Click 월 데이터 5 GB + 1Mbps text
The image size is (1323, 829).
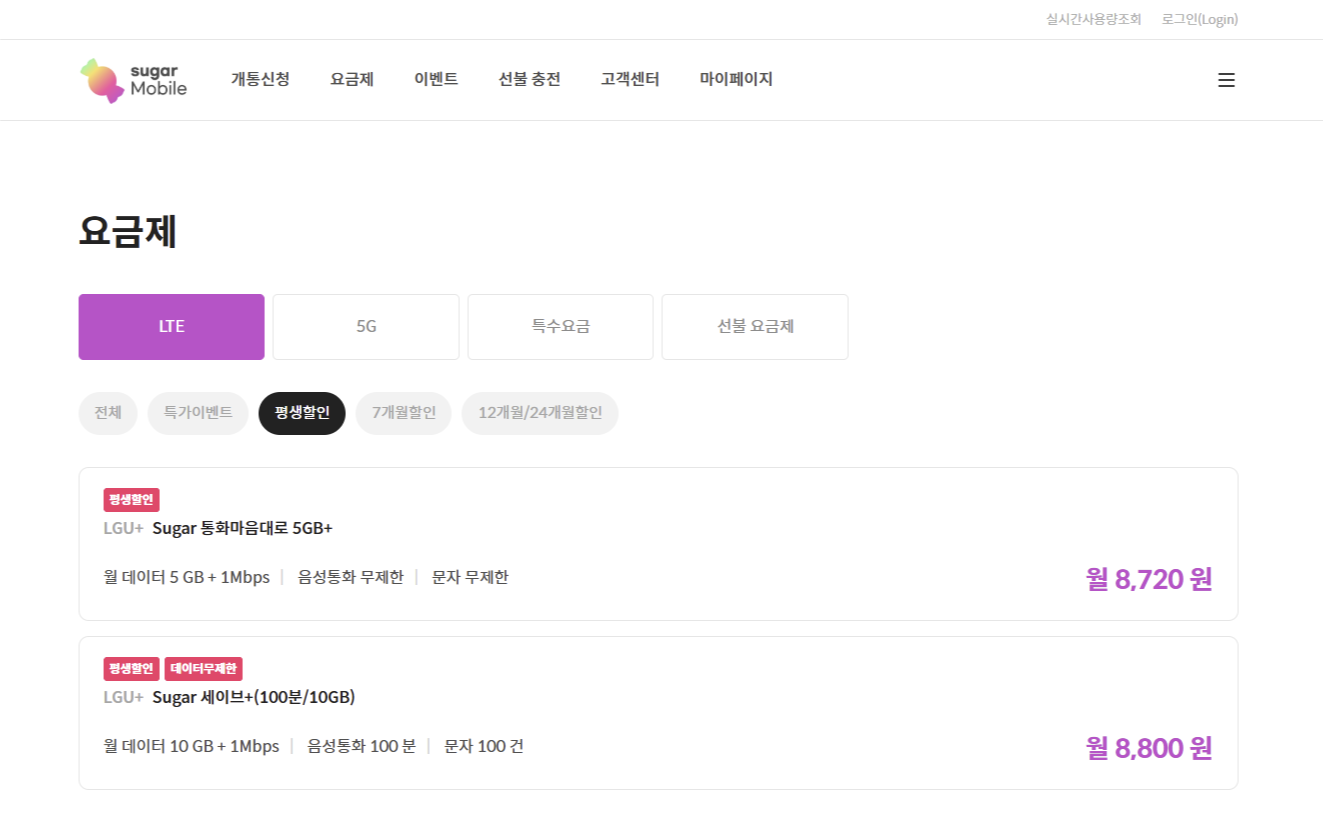(187, 577)
